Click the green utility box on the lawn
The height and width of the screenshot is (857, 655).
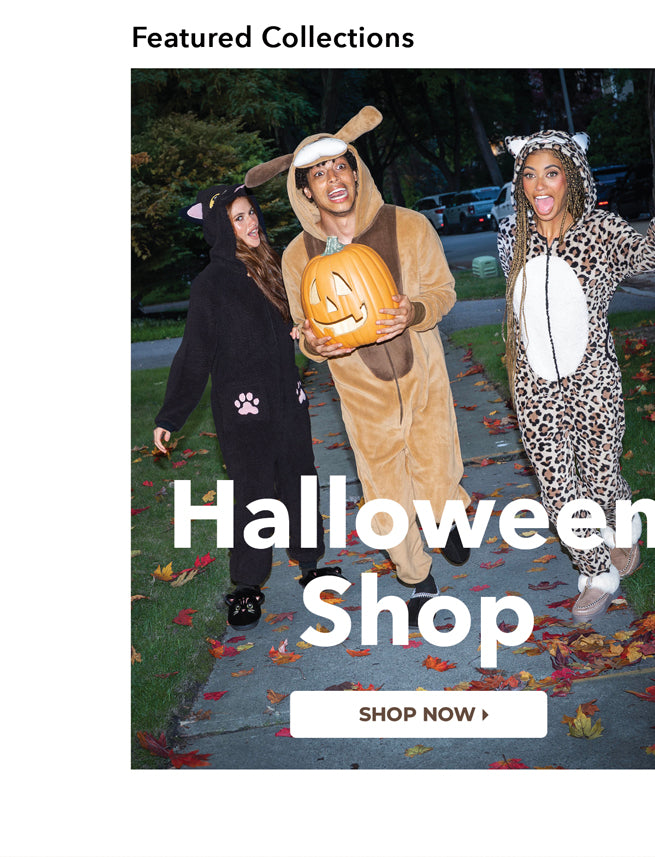tap(484, 266)
